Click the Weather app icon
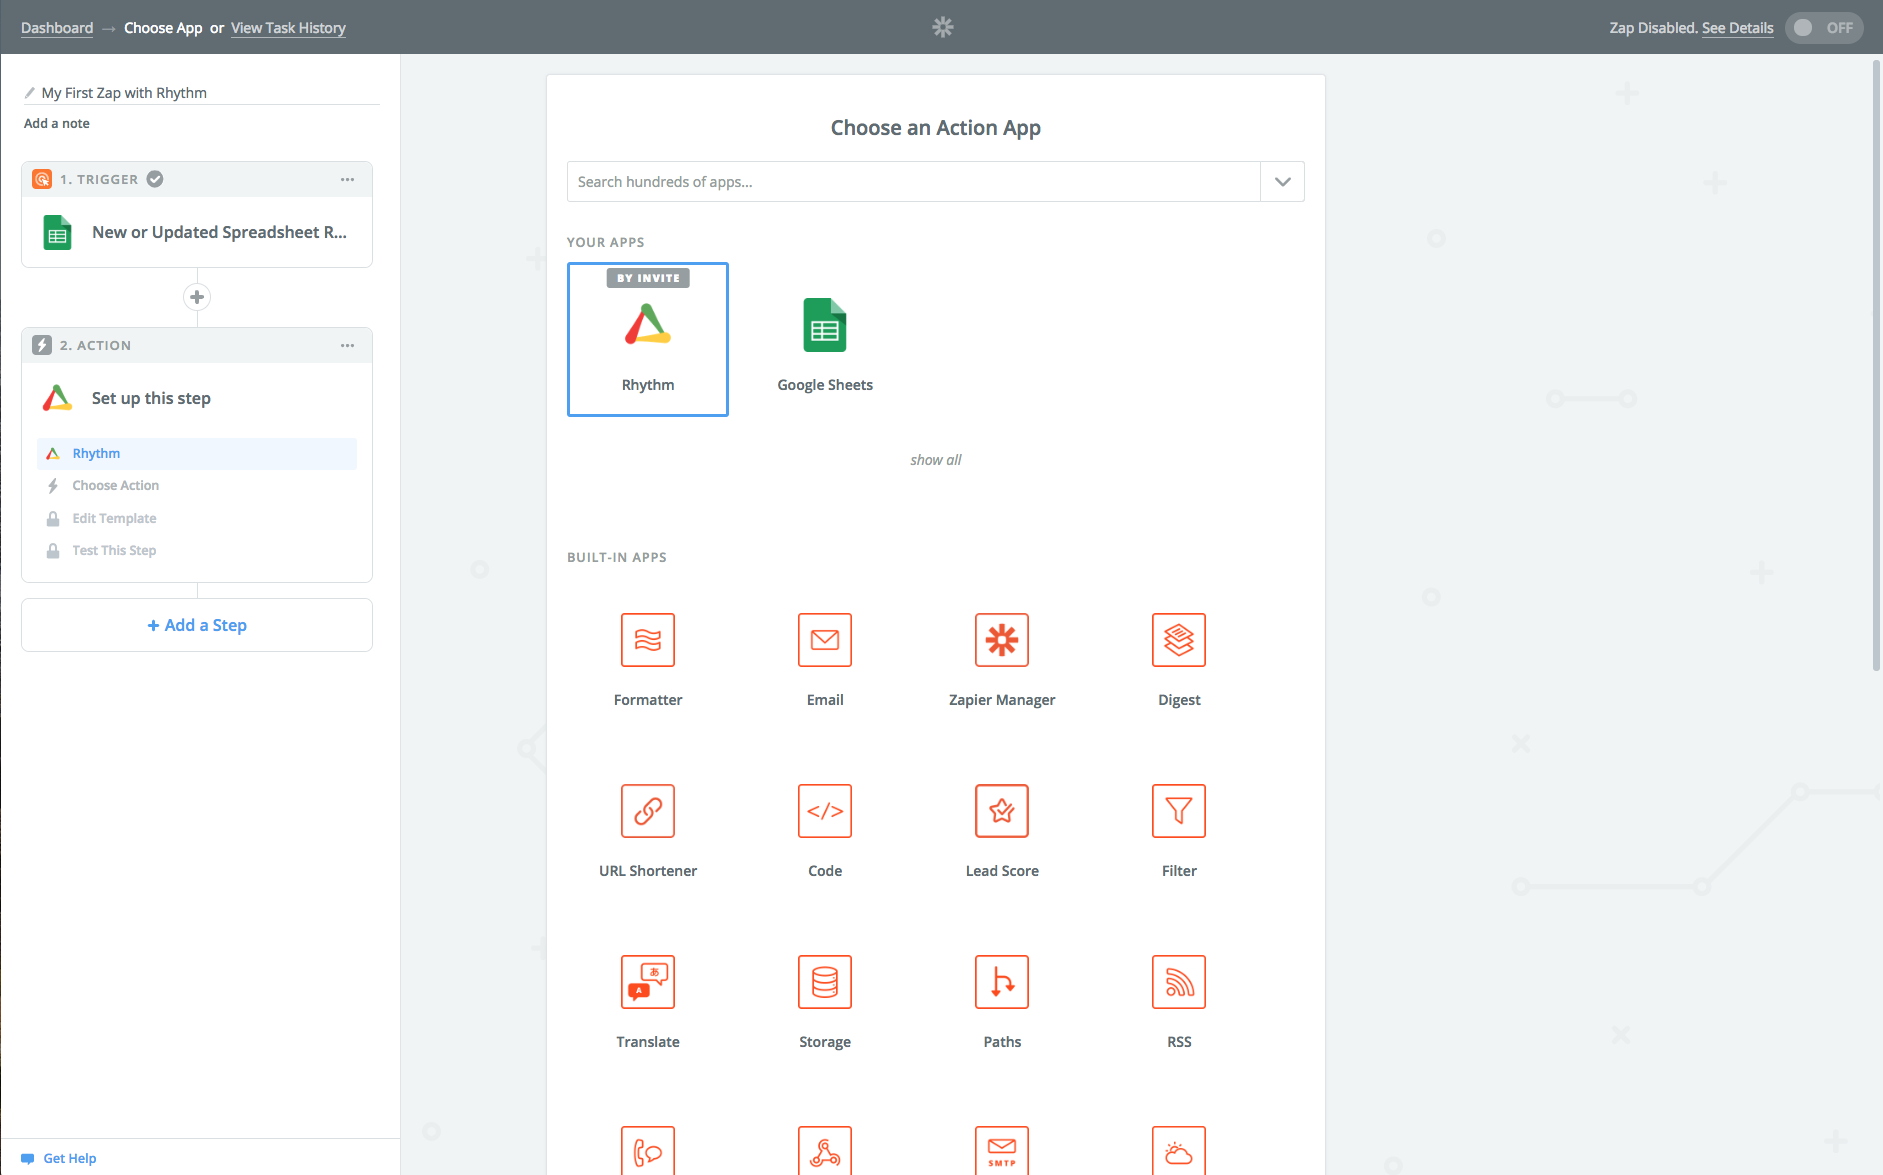1883x1175 pixels. coord(1179,1151)
